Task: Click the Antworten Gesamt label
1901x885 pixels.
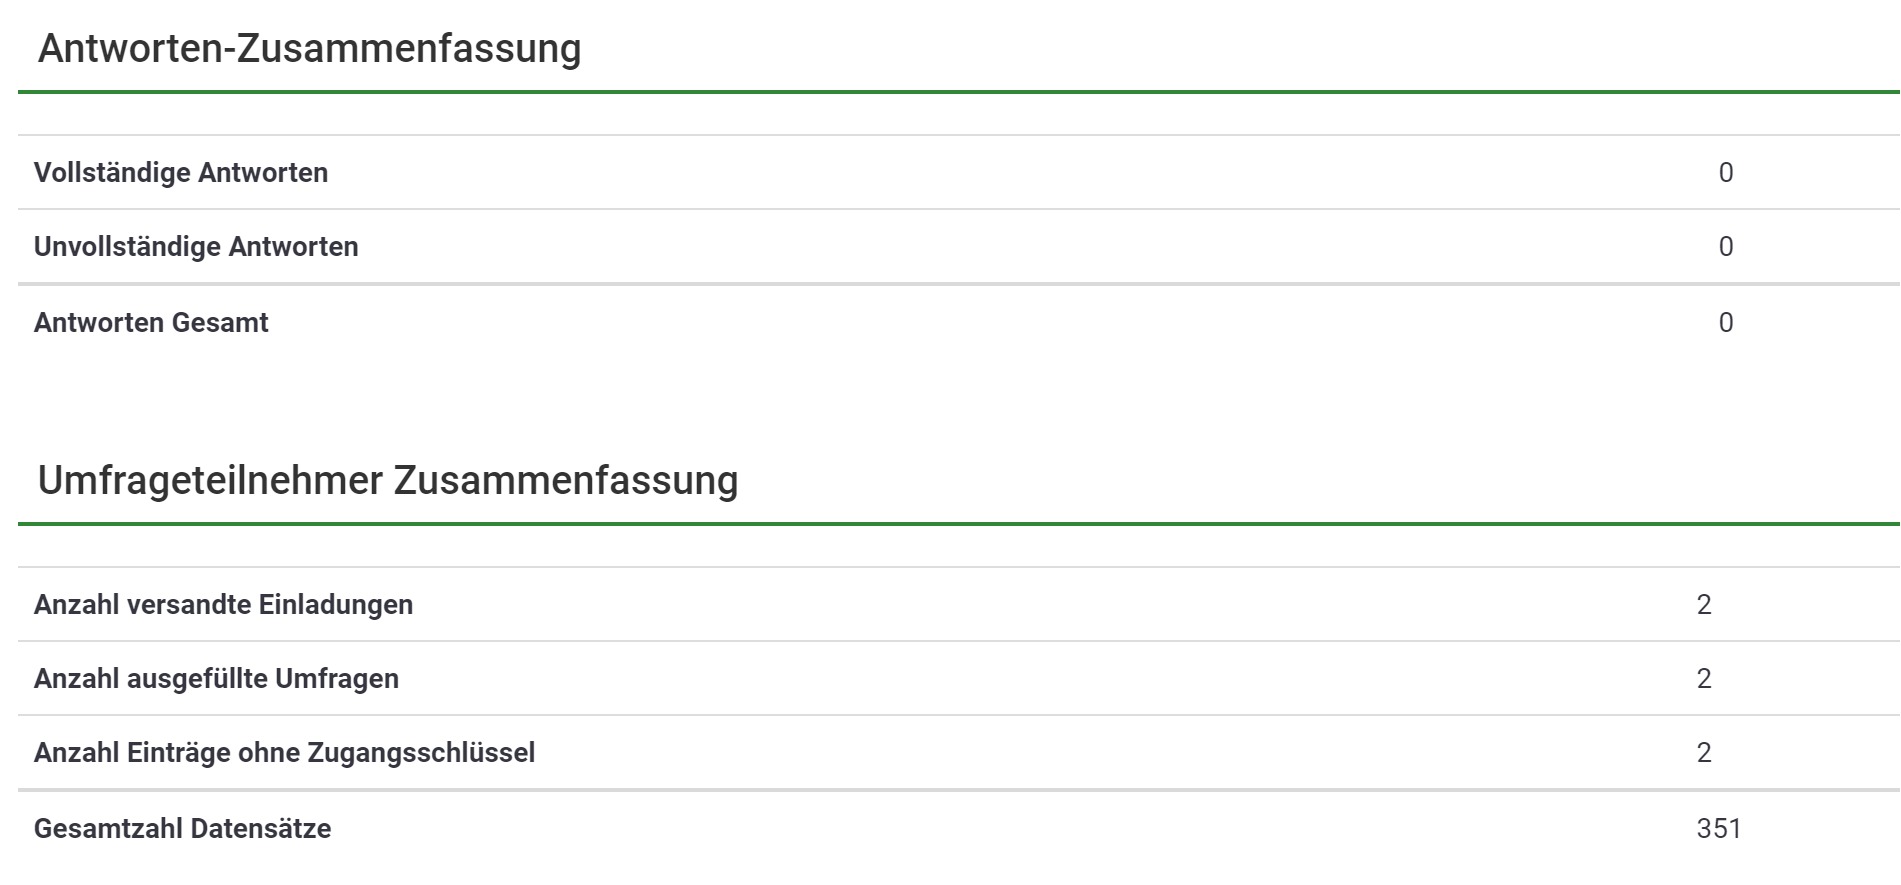Action: coord(151,323)
